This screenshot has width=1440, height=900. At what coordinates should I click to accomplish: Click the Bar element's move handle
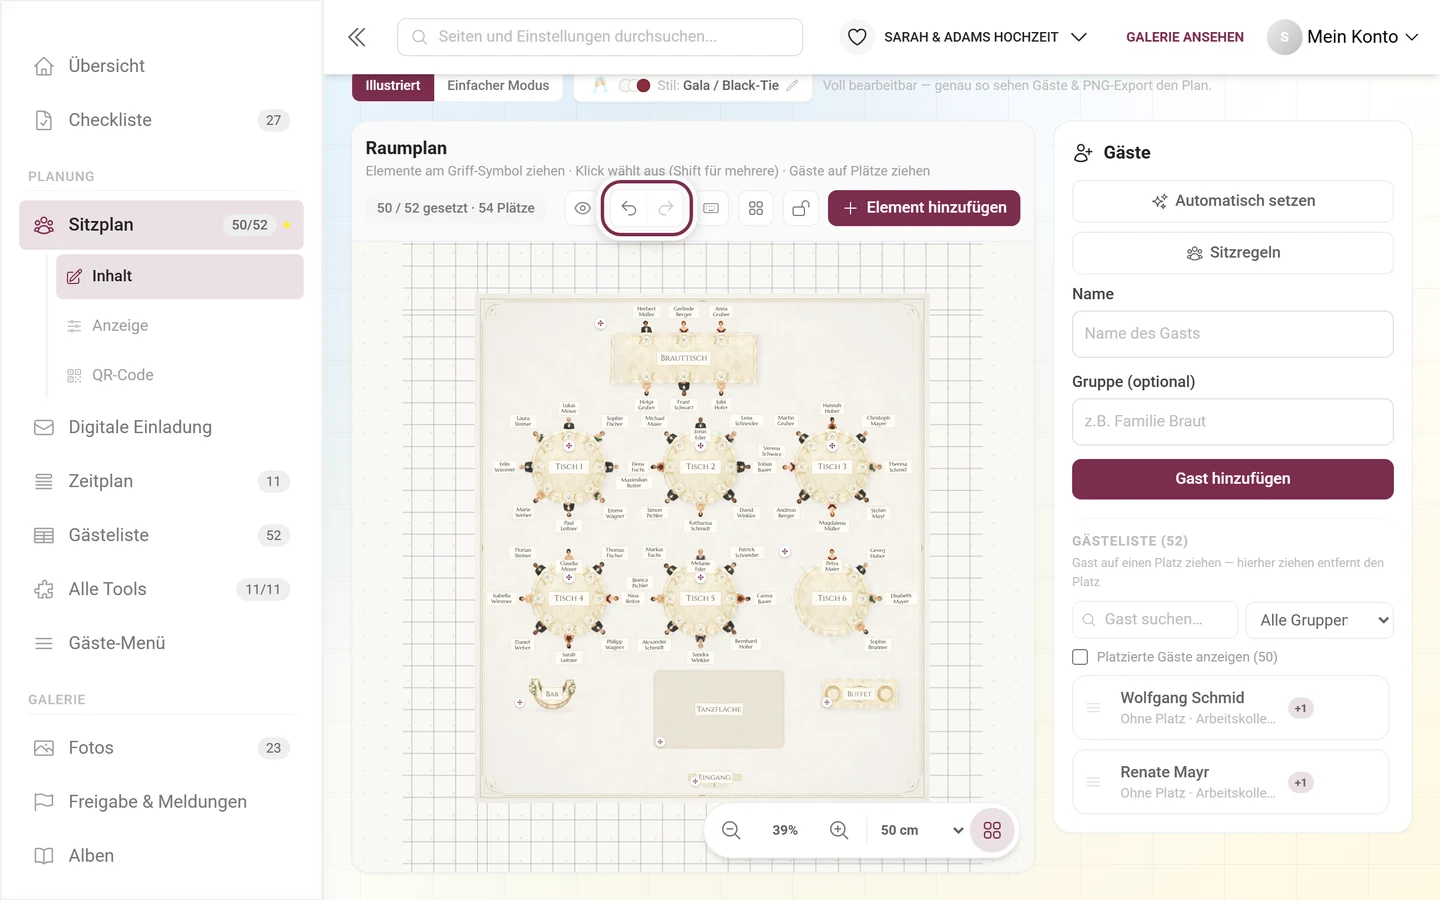point(520,703)
